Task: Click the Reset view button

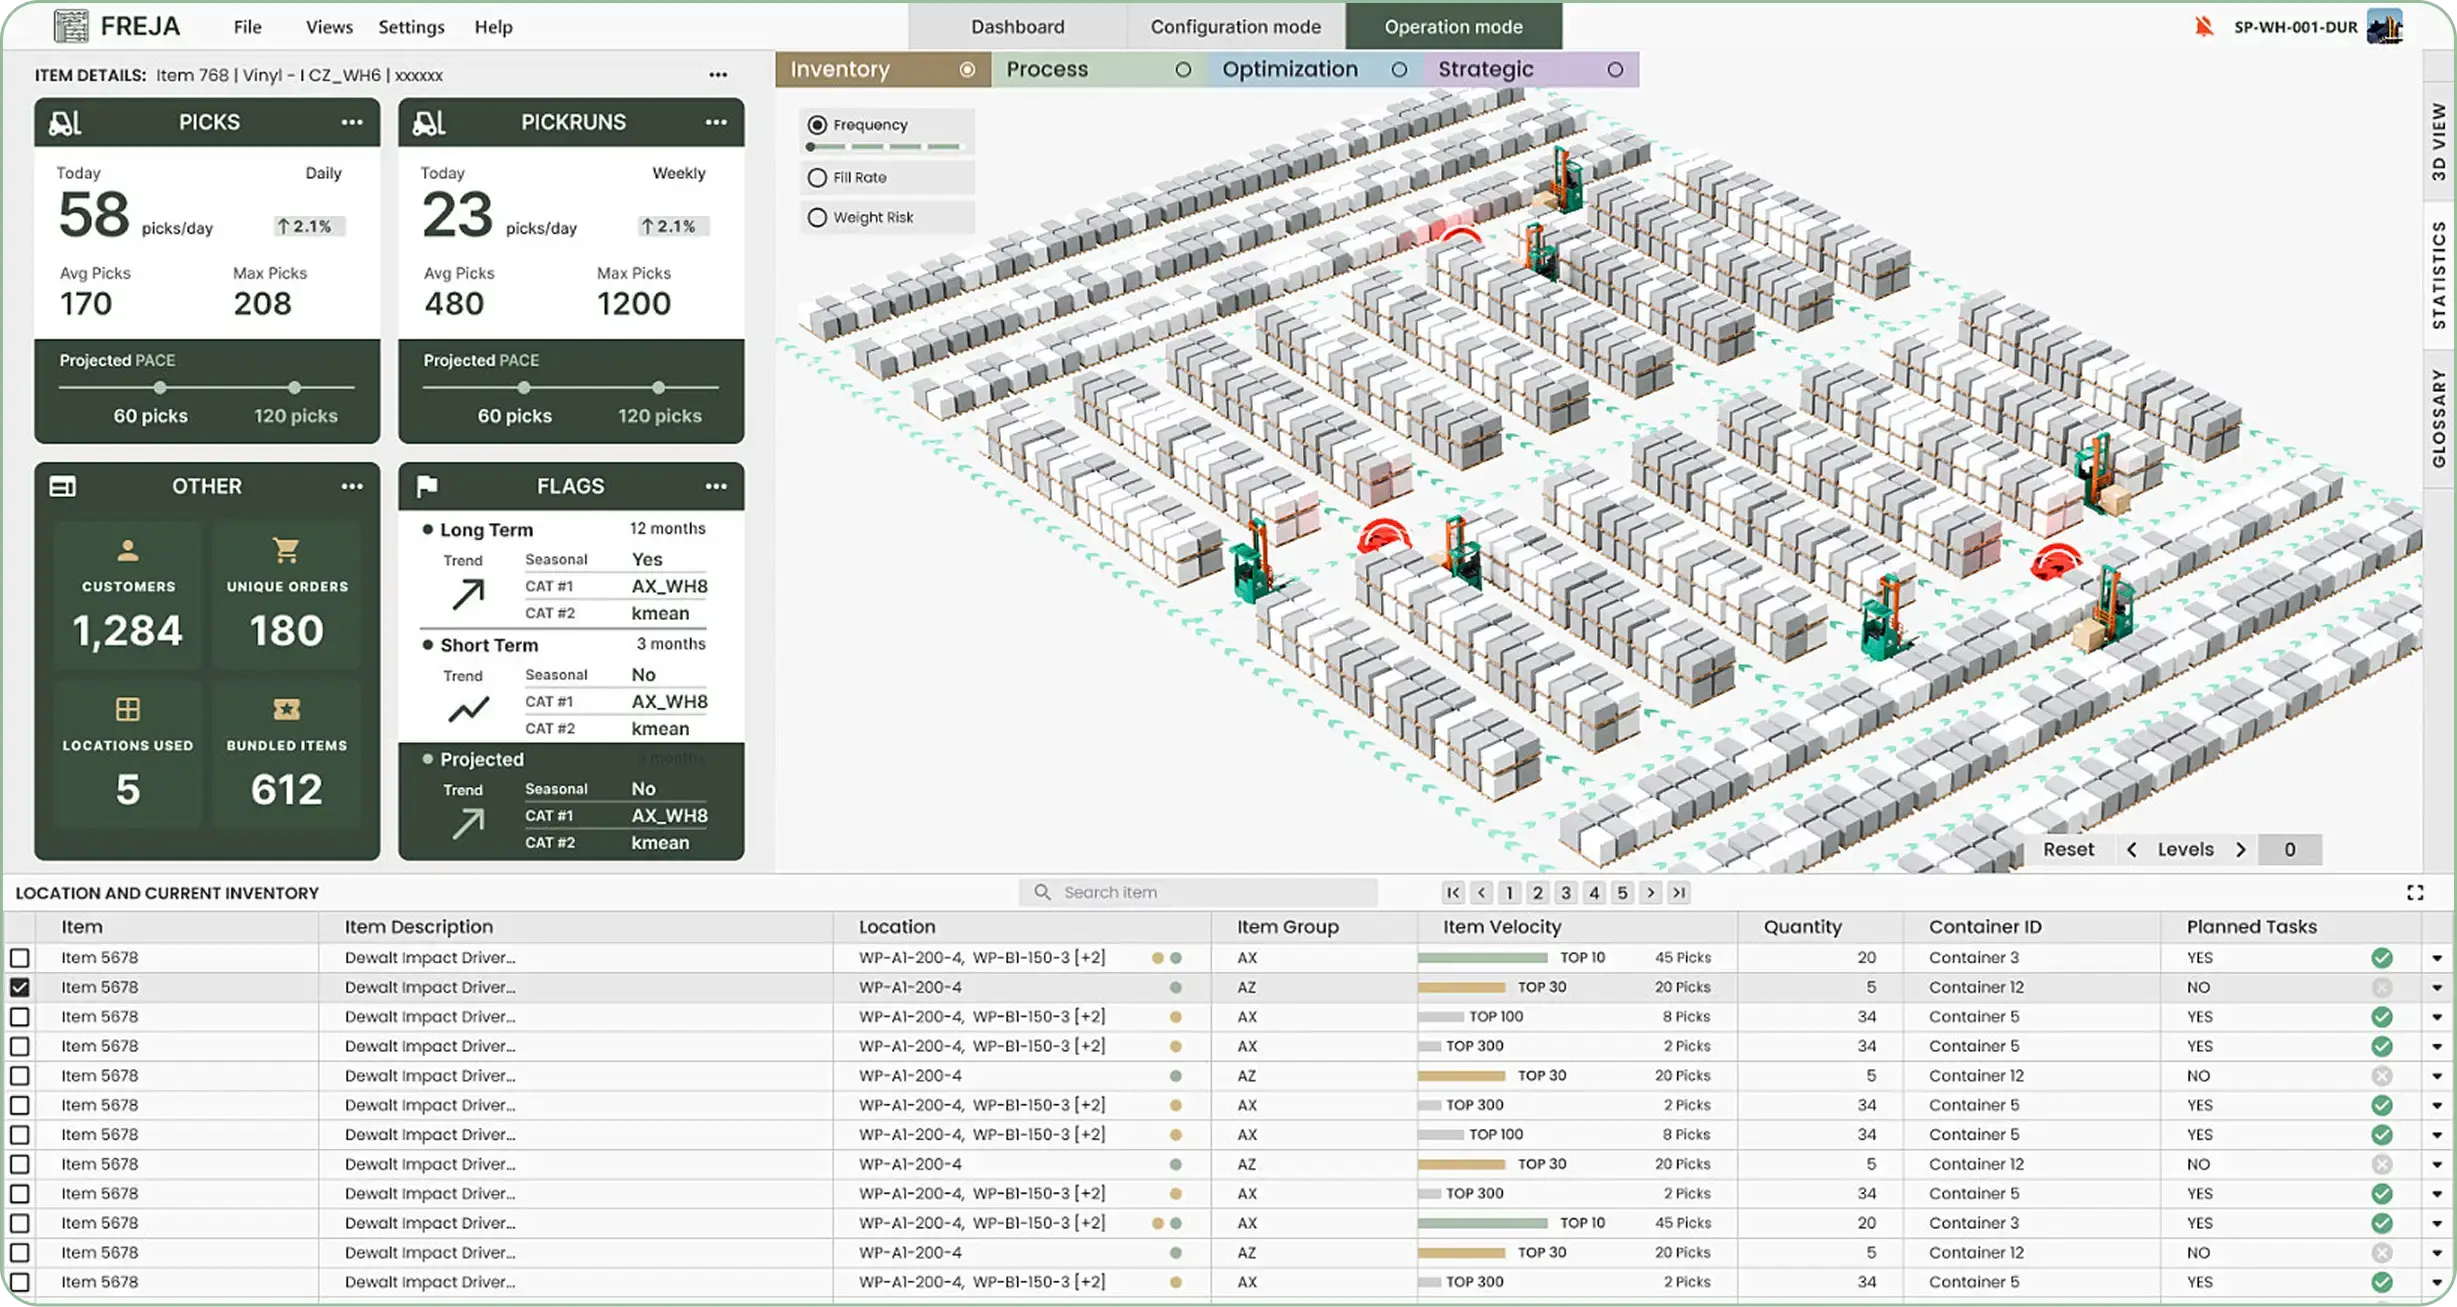Action: tap(2067, 850)
